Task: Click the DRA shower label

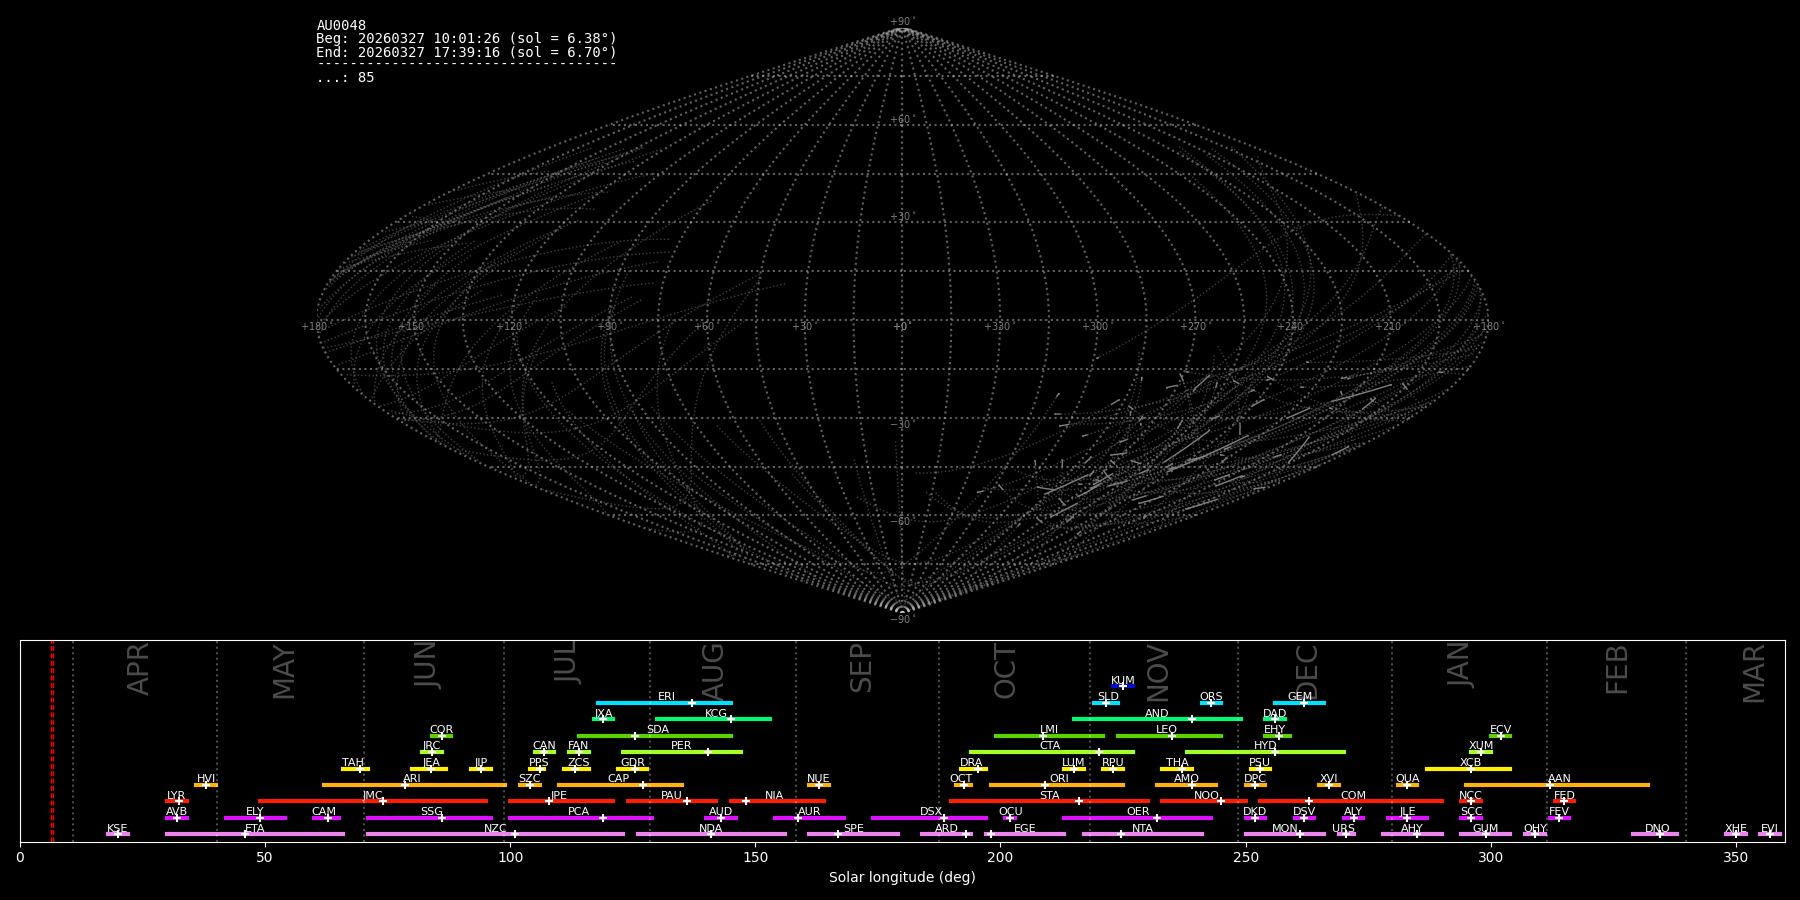Action: 971,763
